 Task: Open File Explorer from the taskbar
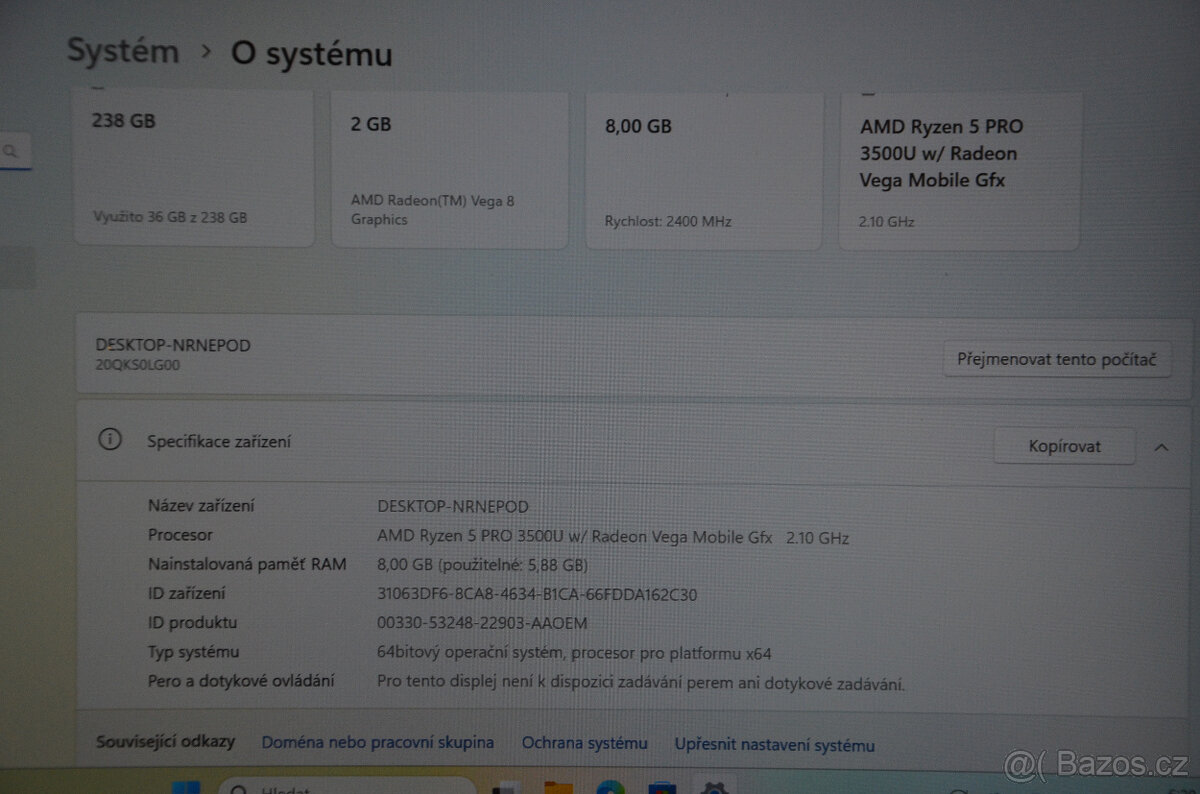click(x=558, y=788)
